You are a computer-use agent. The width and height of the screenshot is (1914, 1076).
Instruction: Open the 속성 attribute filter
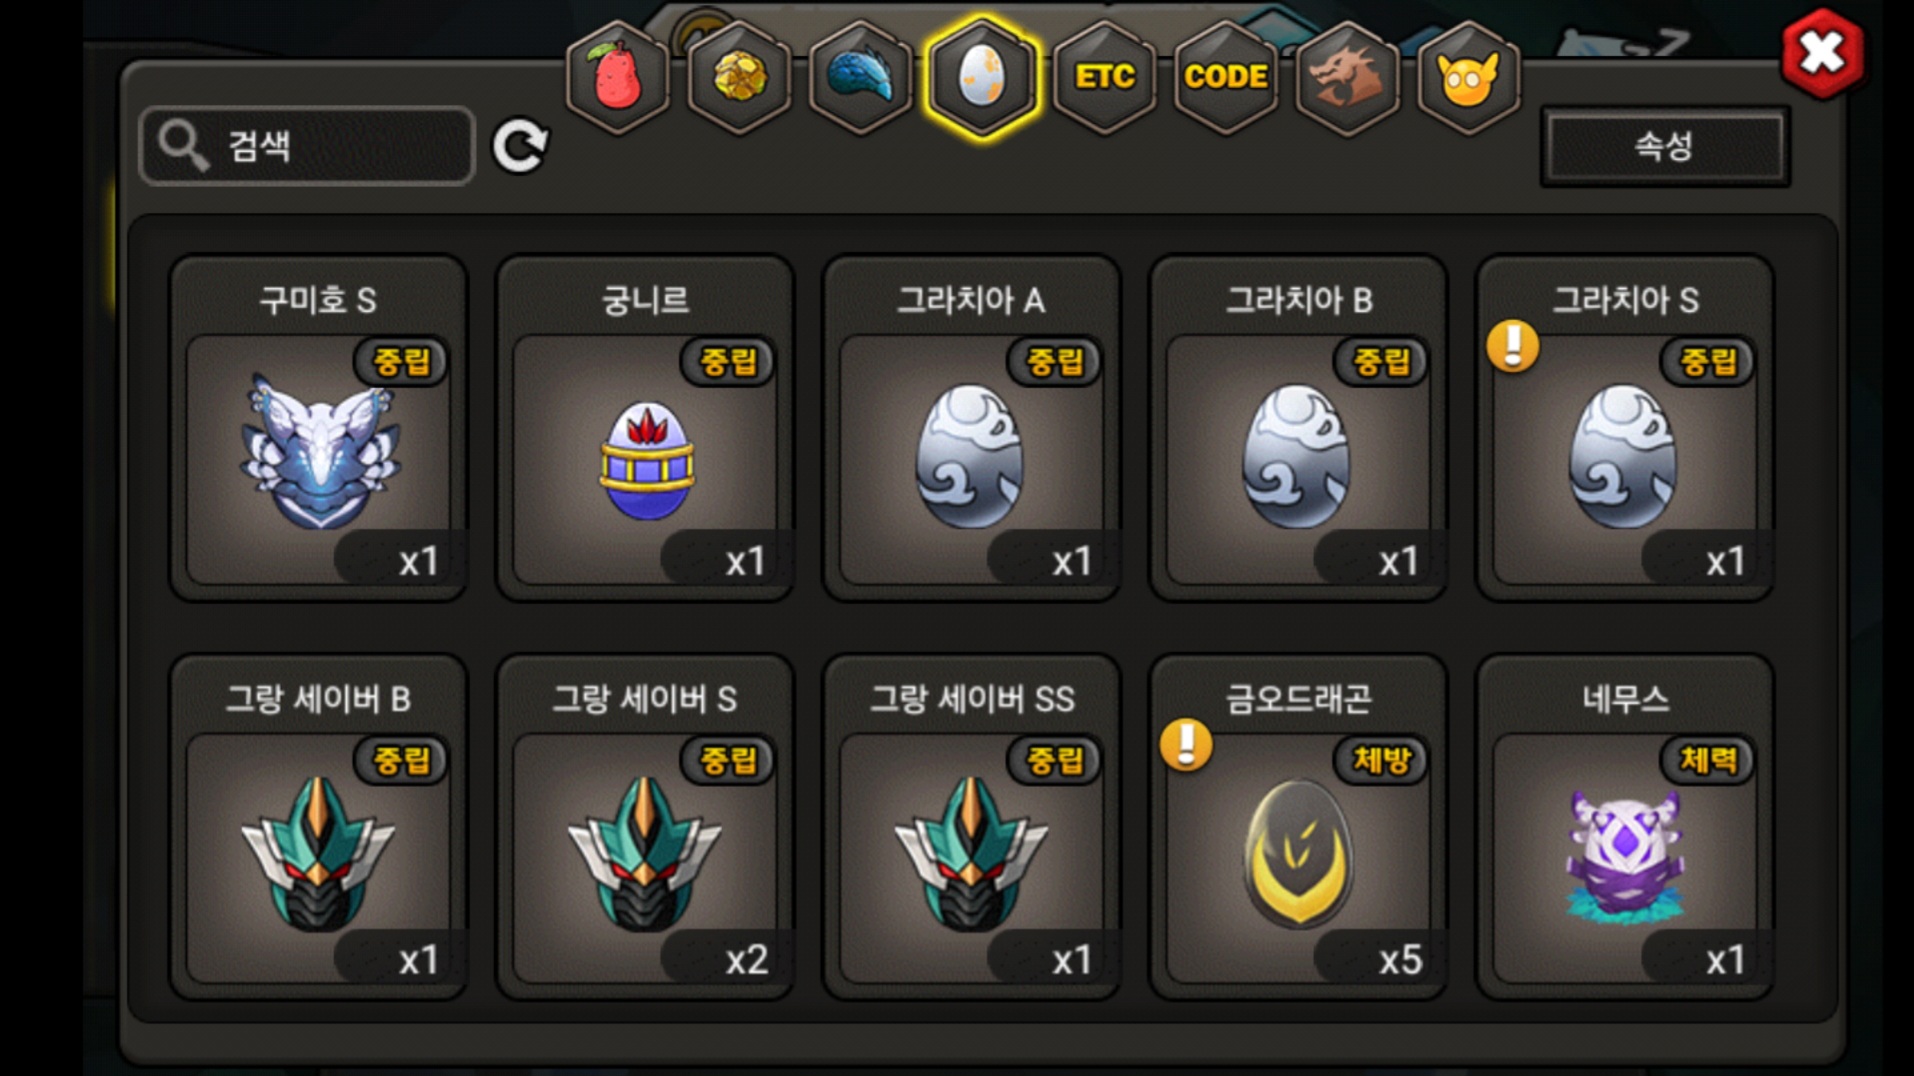point(1664,146)
